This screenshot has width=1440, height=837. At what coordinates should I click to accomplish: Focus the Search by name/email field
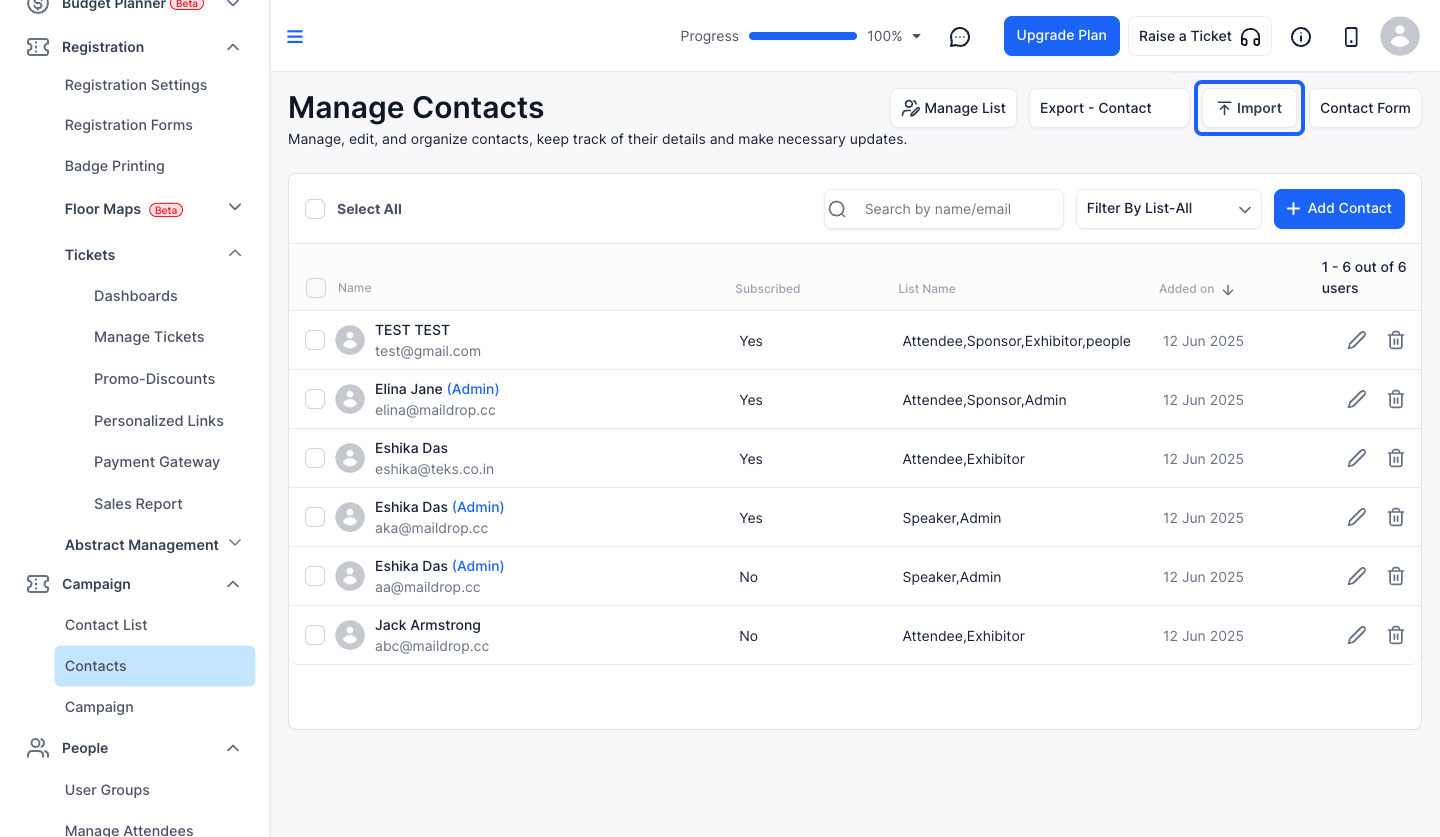(x=944, y=209)
